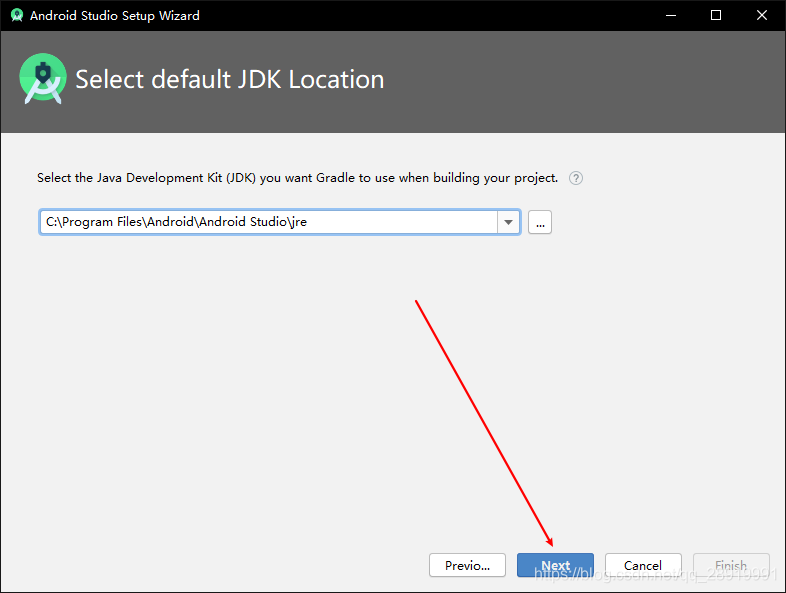786x593 pixels.
Task: Click the 'Select the Java Development Kit' instruction text
Action: pyautogui.click(x=297, y=178)
